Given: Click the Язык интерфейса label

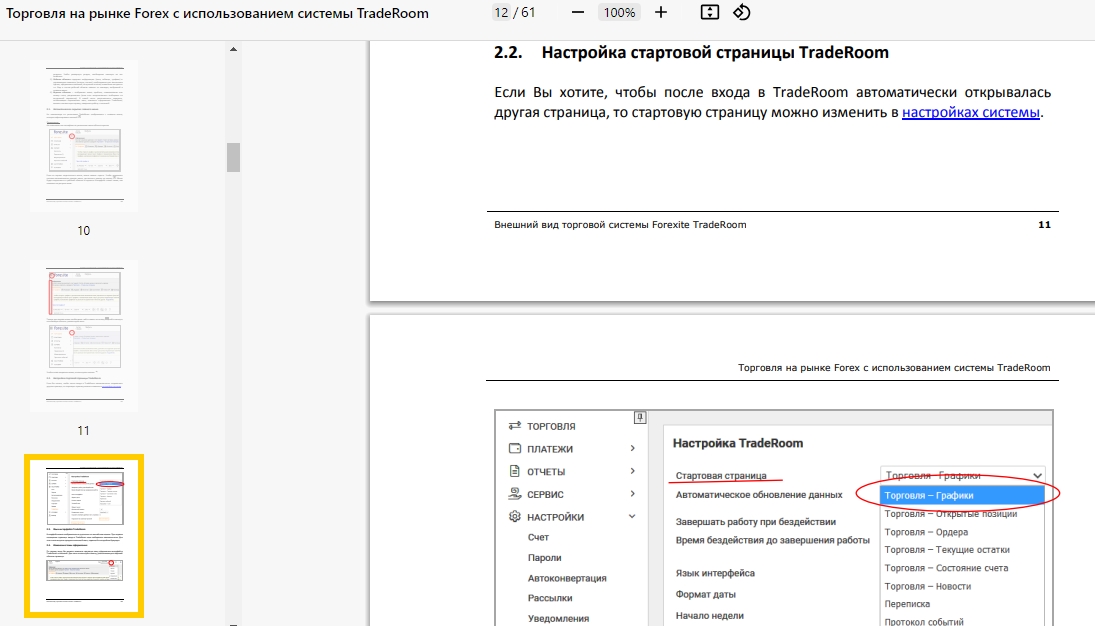Looking at the screenshot, I should click(x=715, y=573).
